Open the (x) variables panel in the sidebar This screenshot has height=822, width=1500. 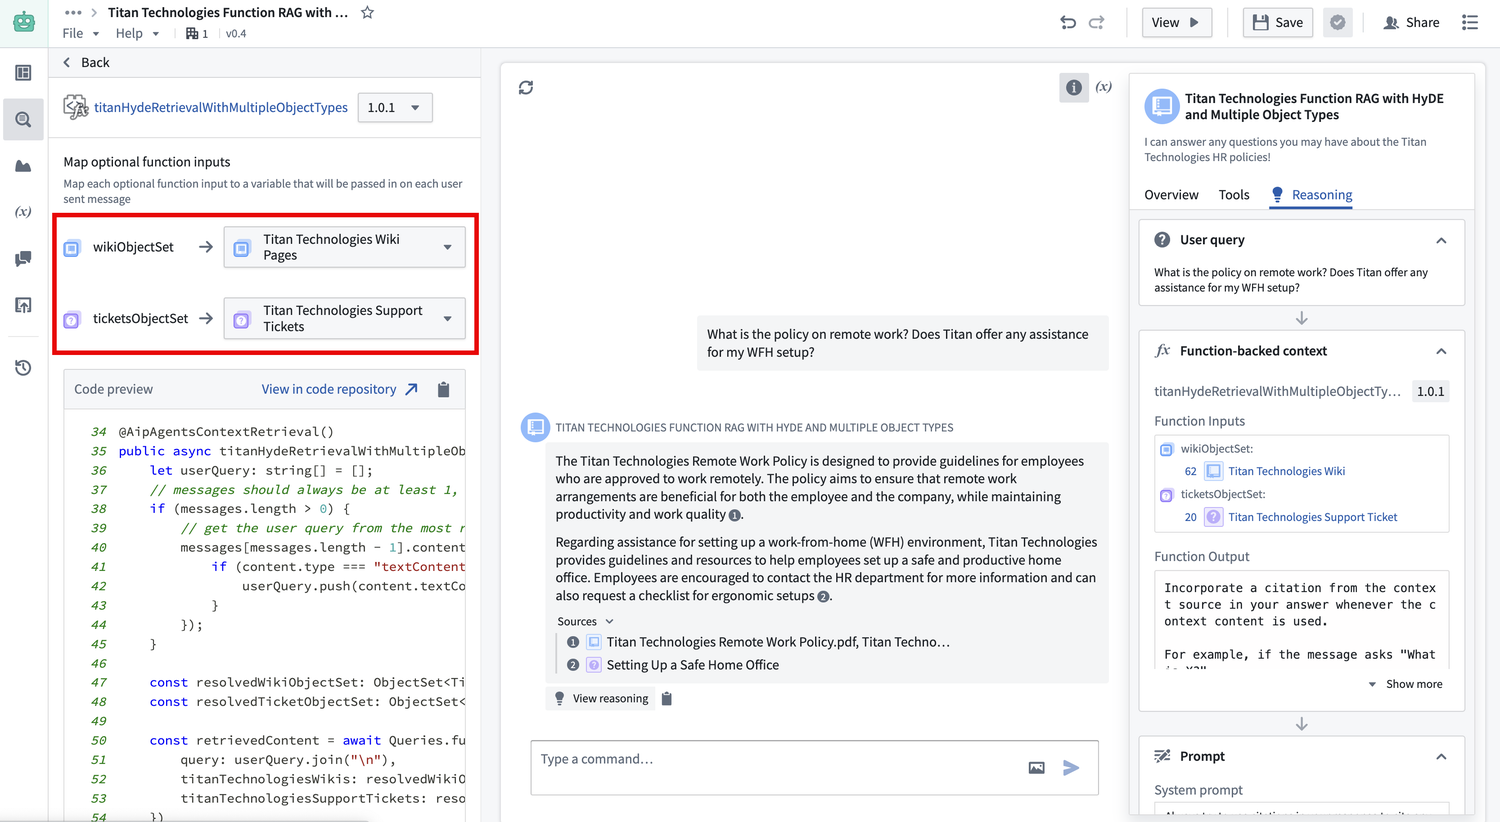click(23, 211)
